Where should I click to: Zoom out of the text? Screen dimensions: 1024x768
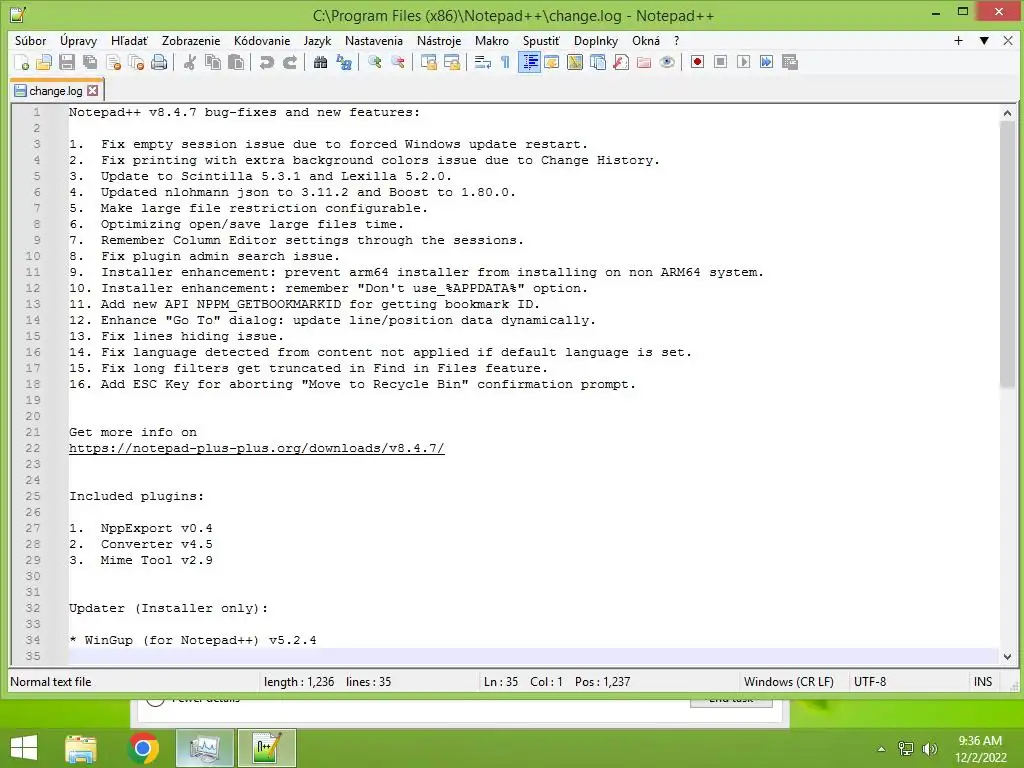397,62
